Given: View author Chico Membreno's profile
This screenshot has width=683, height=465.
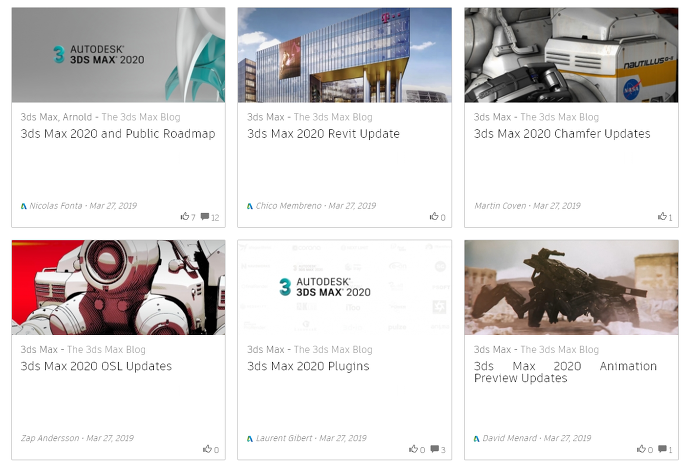Looking at the screenshot, I should [x=288, y=206].
